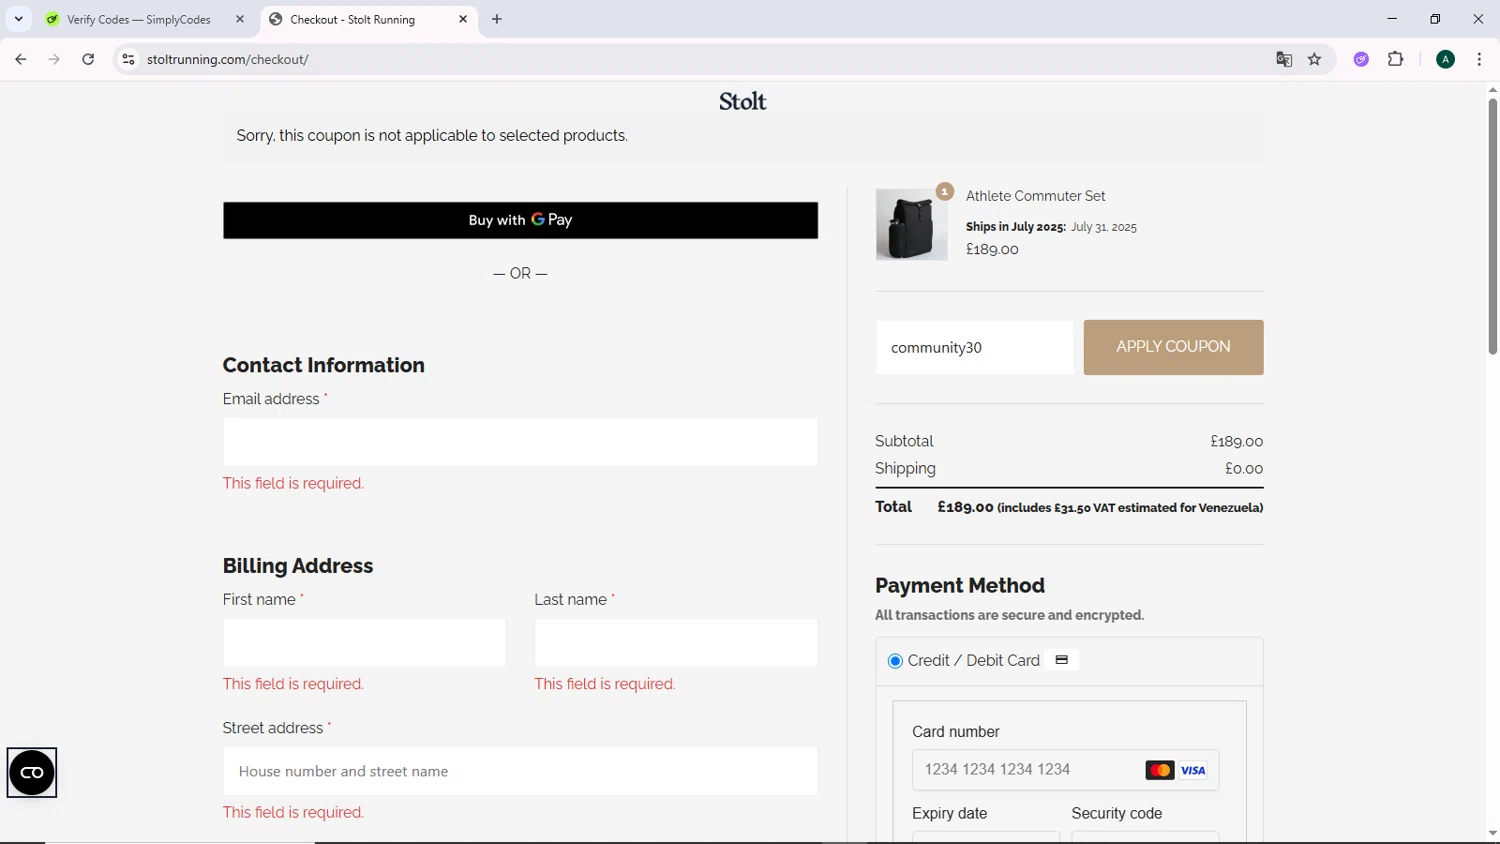Click the Payment Method heading
The width and height of the screenshot is (1500, 844).
click(960, 585)
